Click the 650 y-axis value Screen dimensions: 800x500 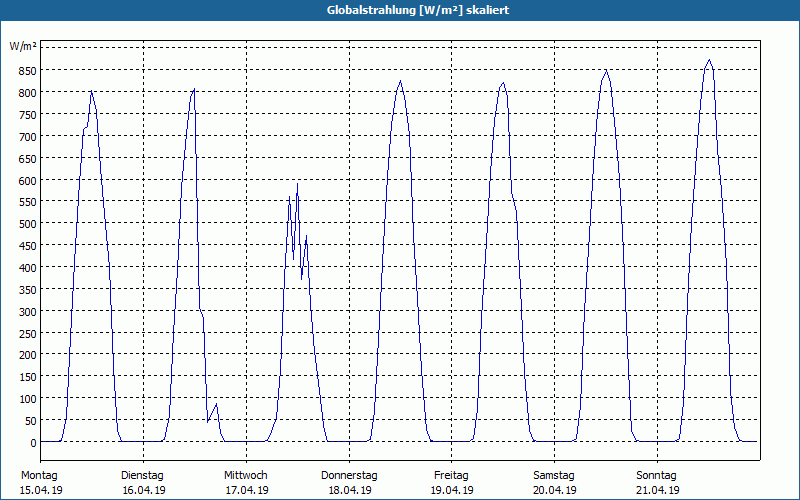pyautogui.click(x=27, y=159)
